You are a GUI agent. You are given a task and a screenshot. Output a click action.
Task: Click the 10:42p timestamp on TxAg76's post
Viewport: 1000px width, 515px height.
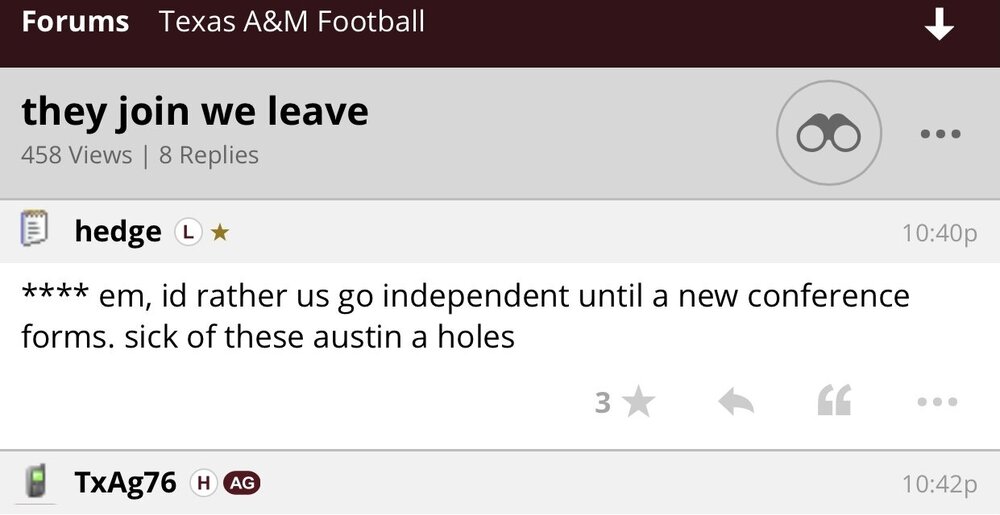coord(939,484)
